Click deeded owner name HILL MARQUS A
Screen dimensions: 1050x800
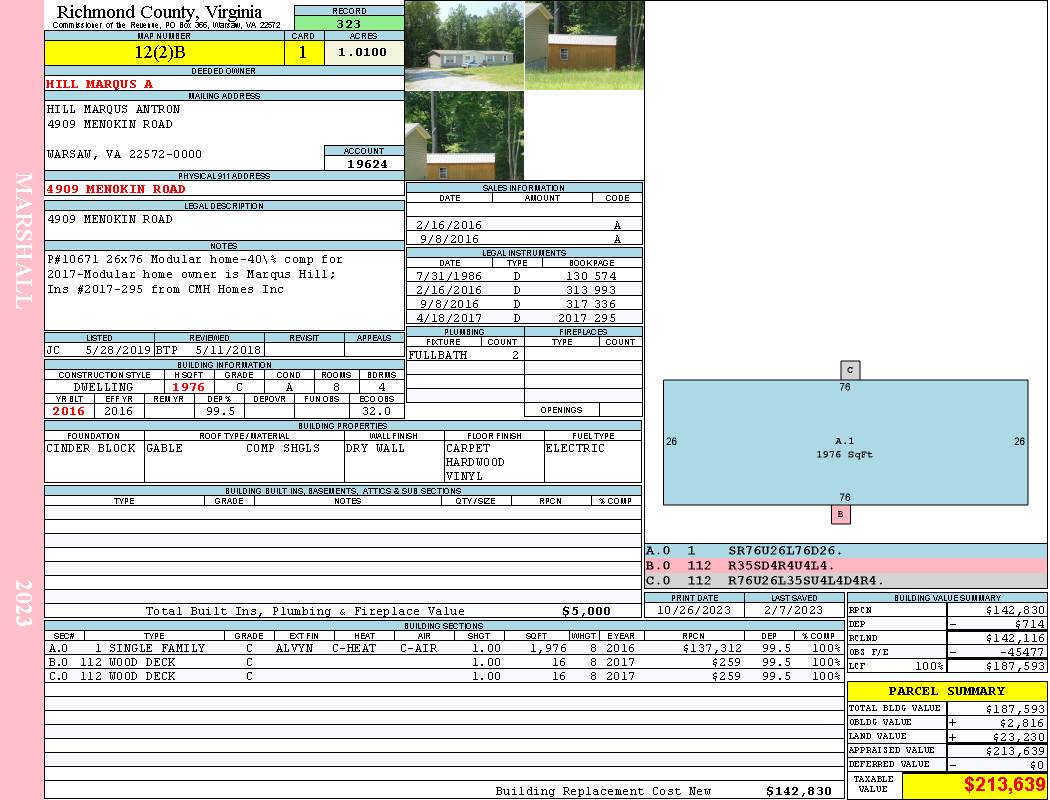coord(100,84)
